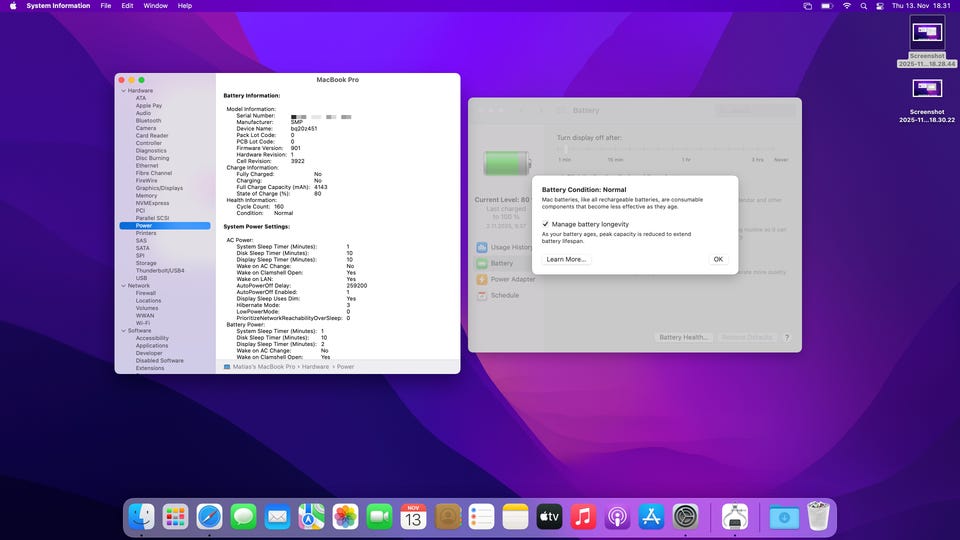Launch Photos app in the Dock
This screenshot has height=540, width=960.
click(345, 516)
